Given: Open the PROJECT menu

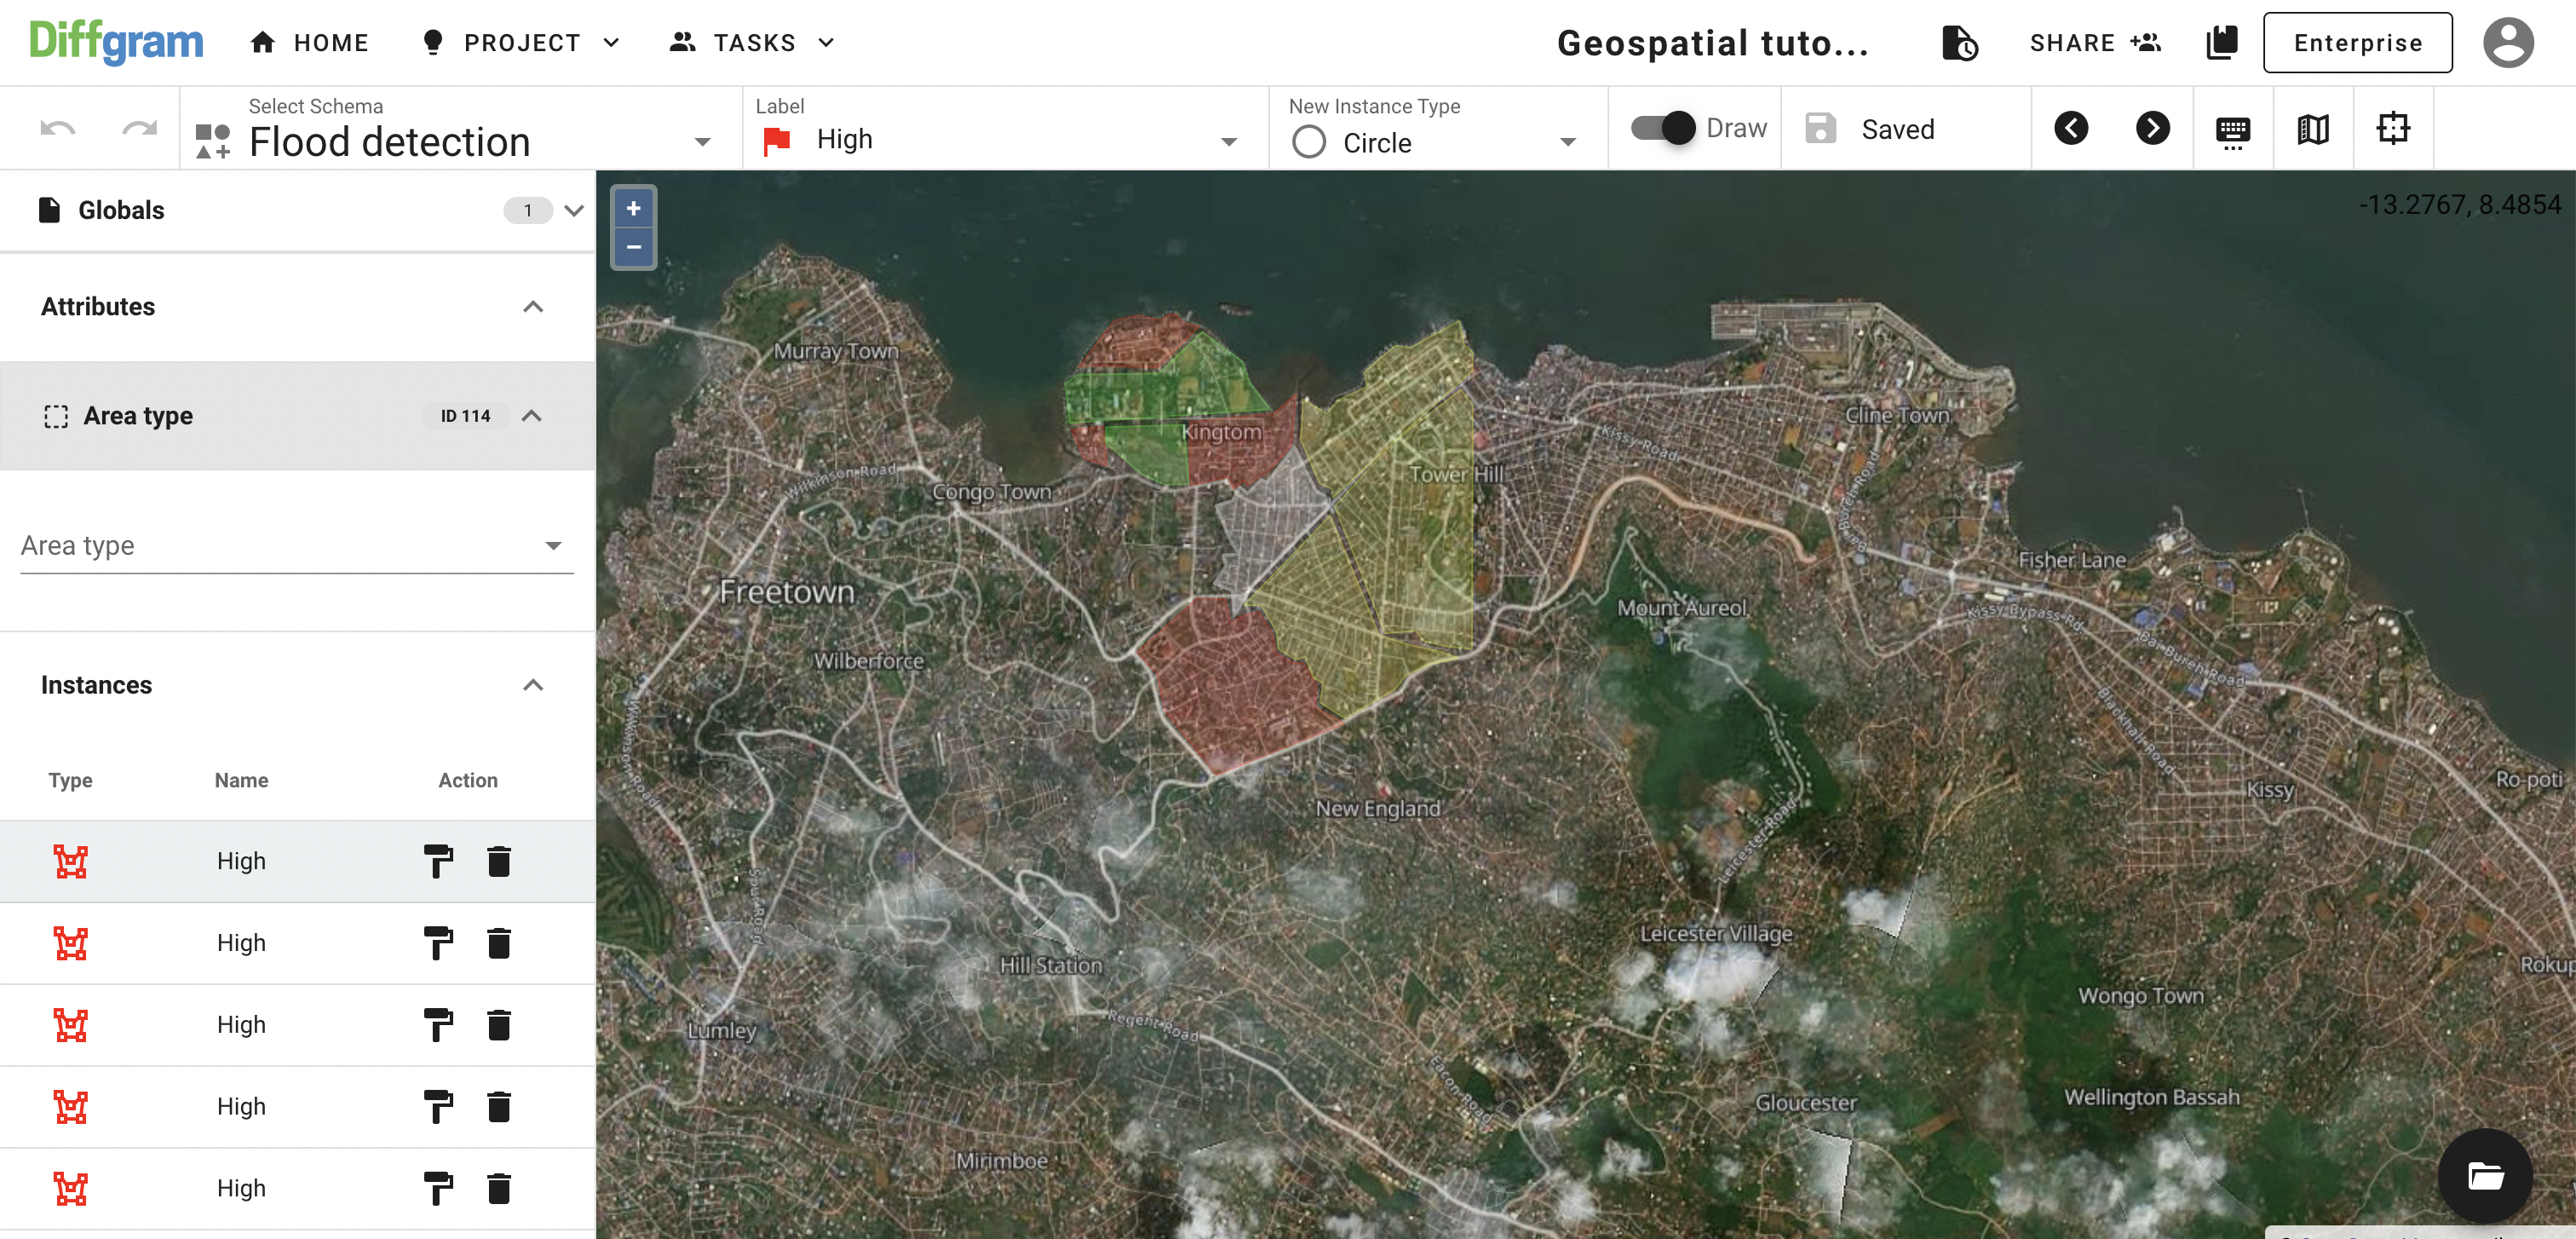Looking at the screenshot, I should [x=521, y=43].
